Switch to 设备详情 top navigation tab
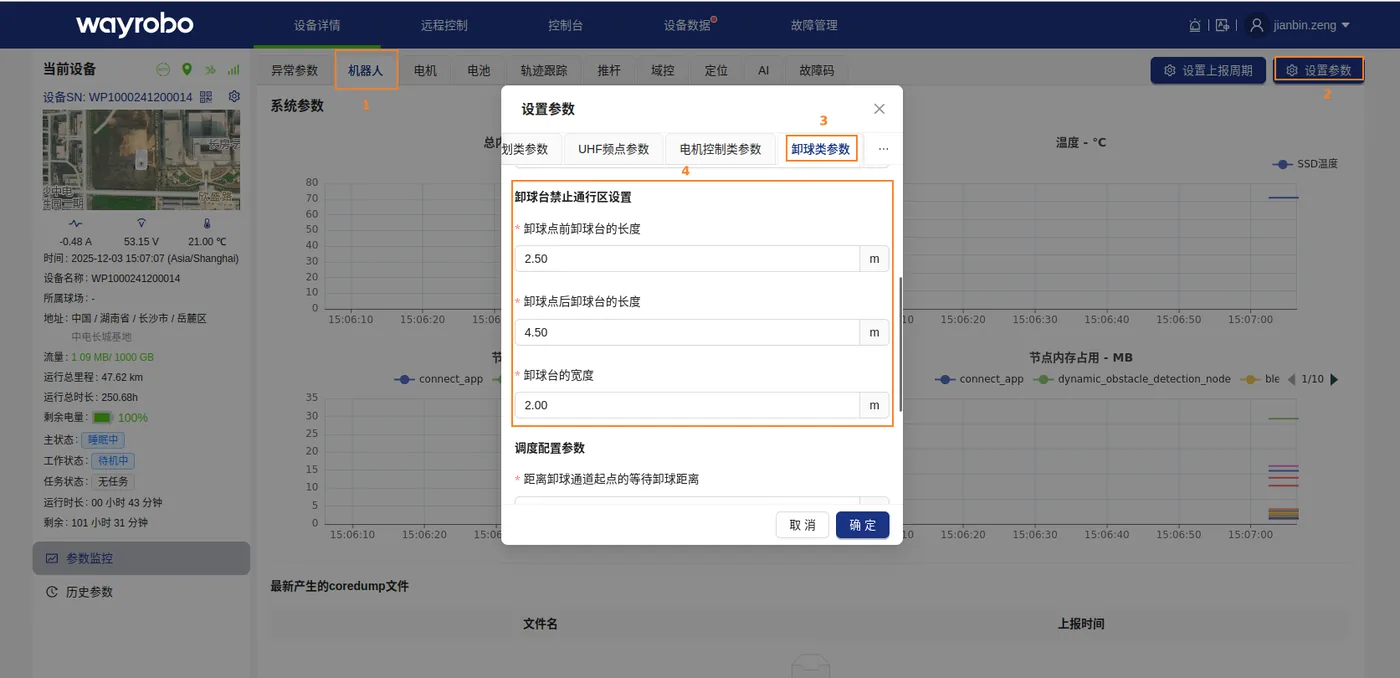1400x678 pixels. [x=317, y=25]
